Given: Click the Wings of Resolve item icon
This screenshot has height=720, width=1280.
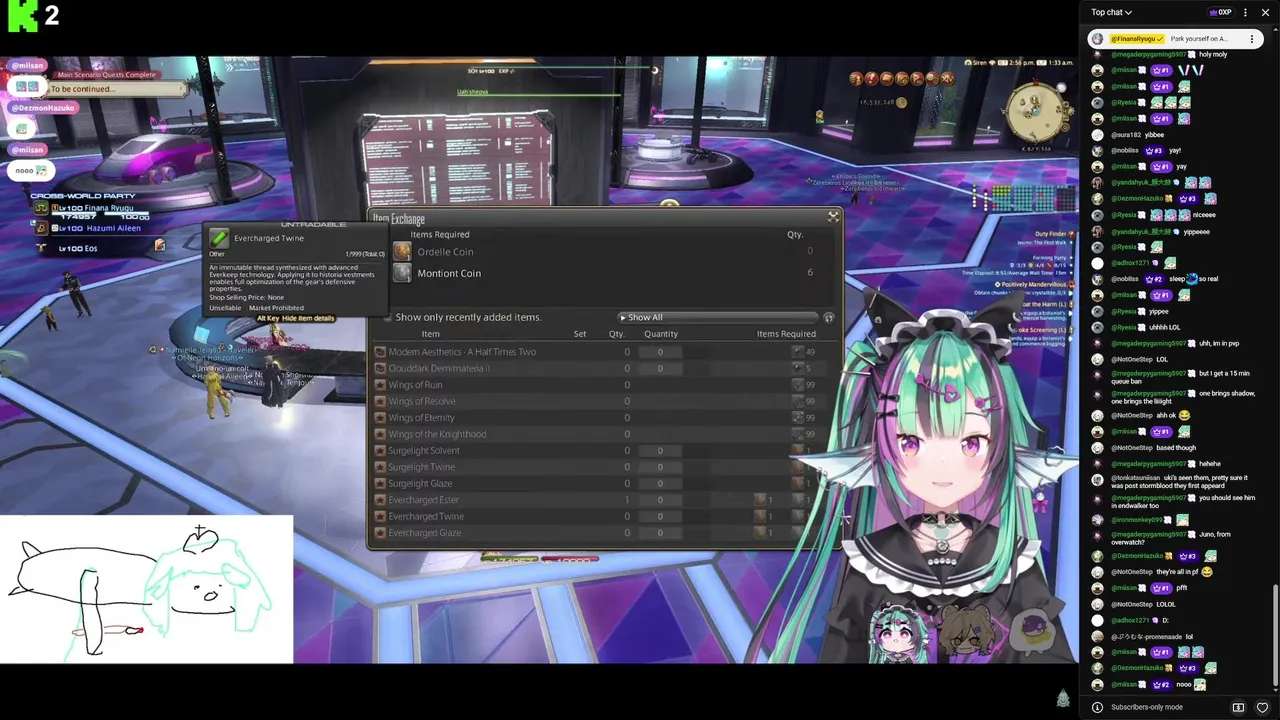Looking at the screenshot, I should click(x=380, y=401).
